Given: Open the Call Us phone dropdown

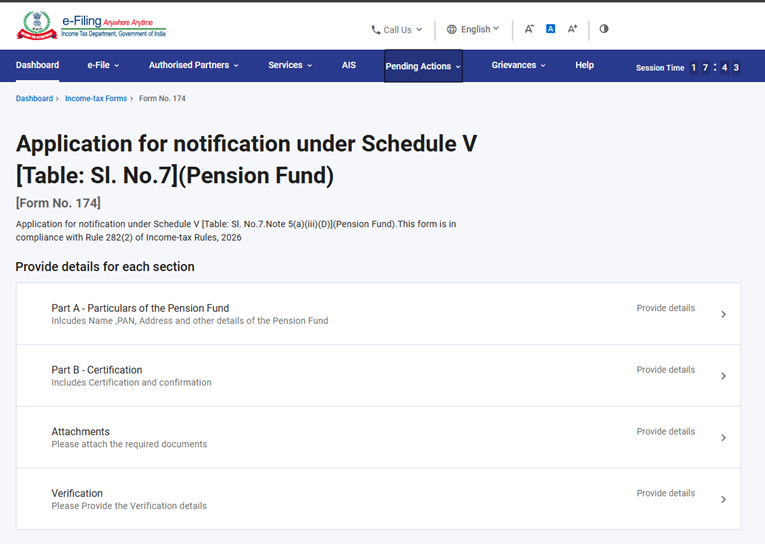Looking at the screenshot, I should [x=397, y=30].
